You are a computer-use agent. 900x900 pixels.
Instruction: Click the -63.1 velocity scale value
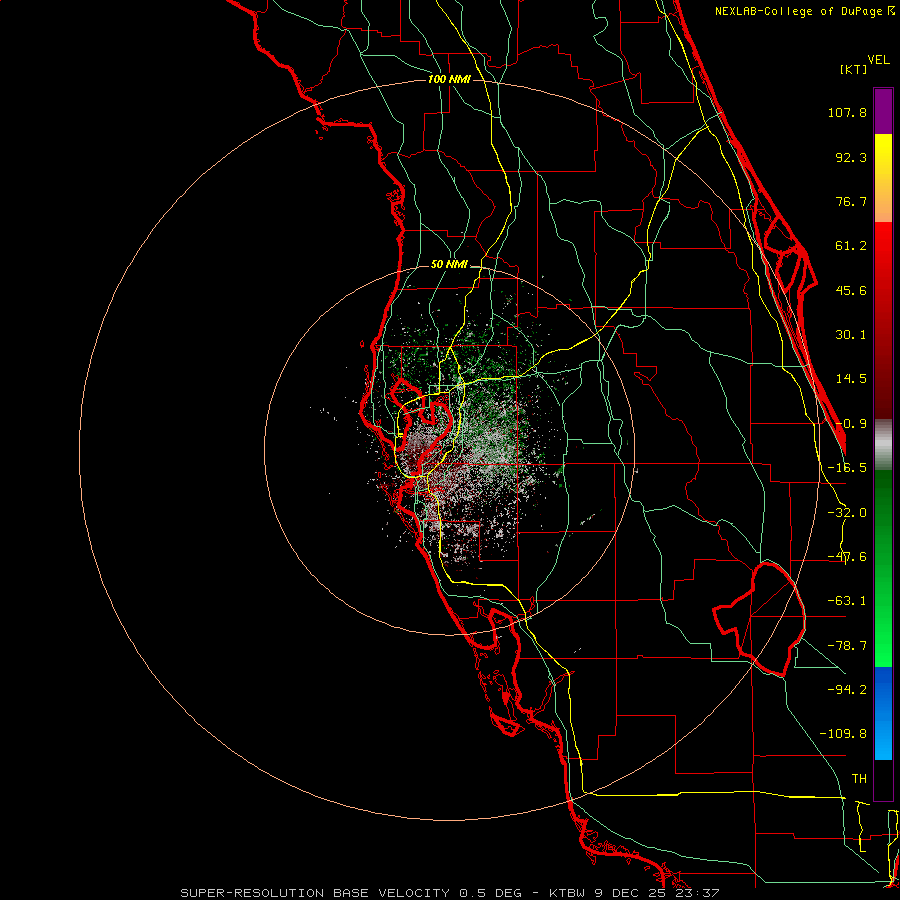coord(847,601)
